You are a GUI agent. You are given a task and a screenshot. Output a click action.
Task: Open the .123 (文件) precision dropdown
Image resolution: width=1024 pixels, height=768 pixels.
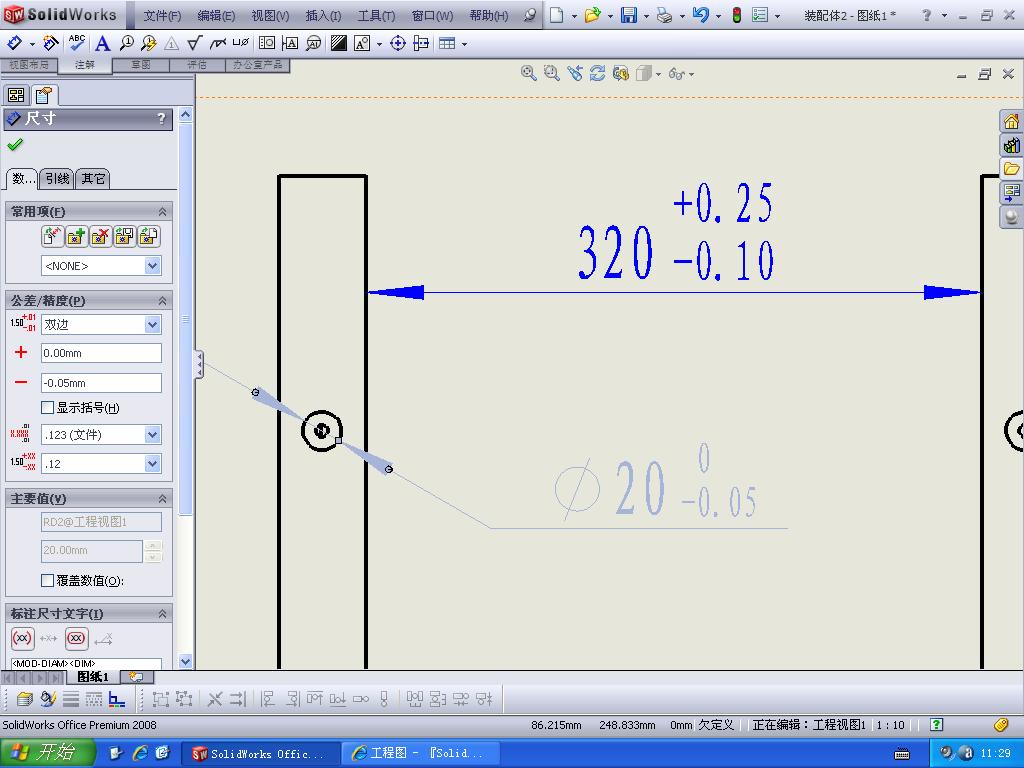coord(153,434)
